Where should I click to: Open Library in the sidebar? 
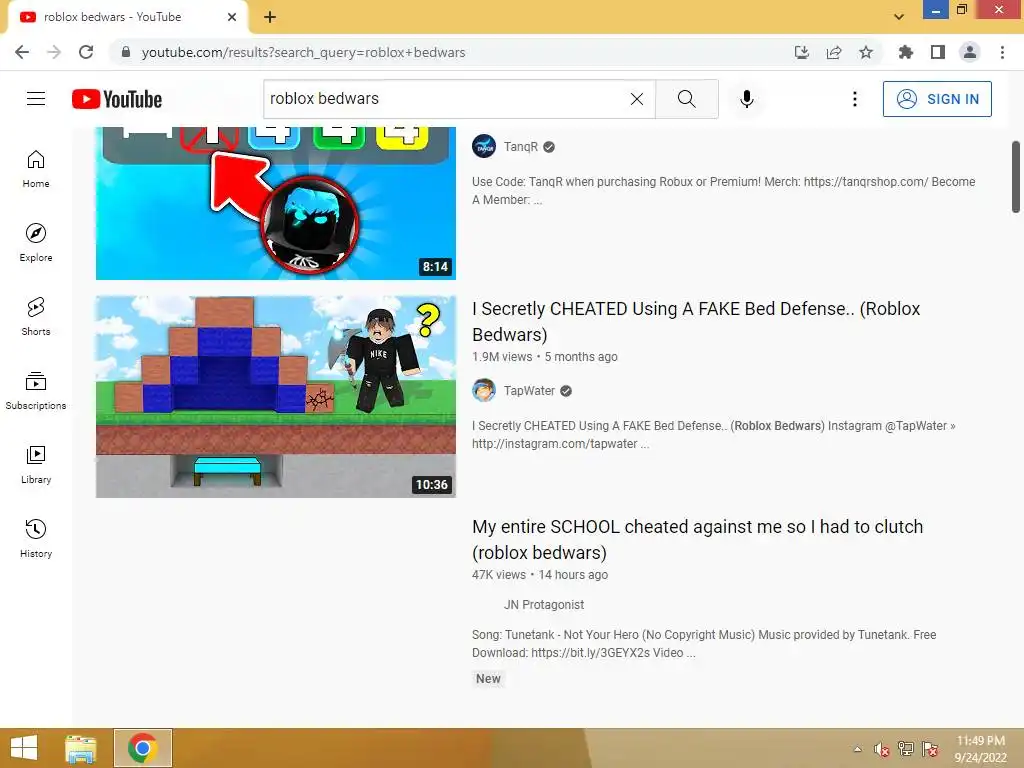click(36, 464)
